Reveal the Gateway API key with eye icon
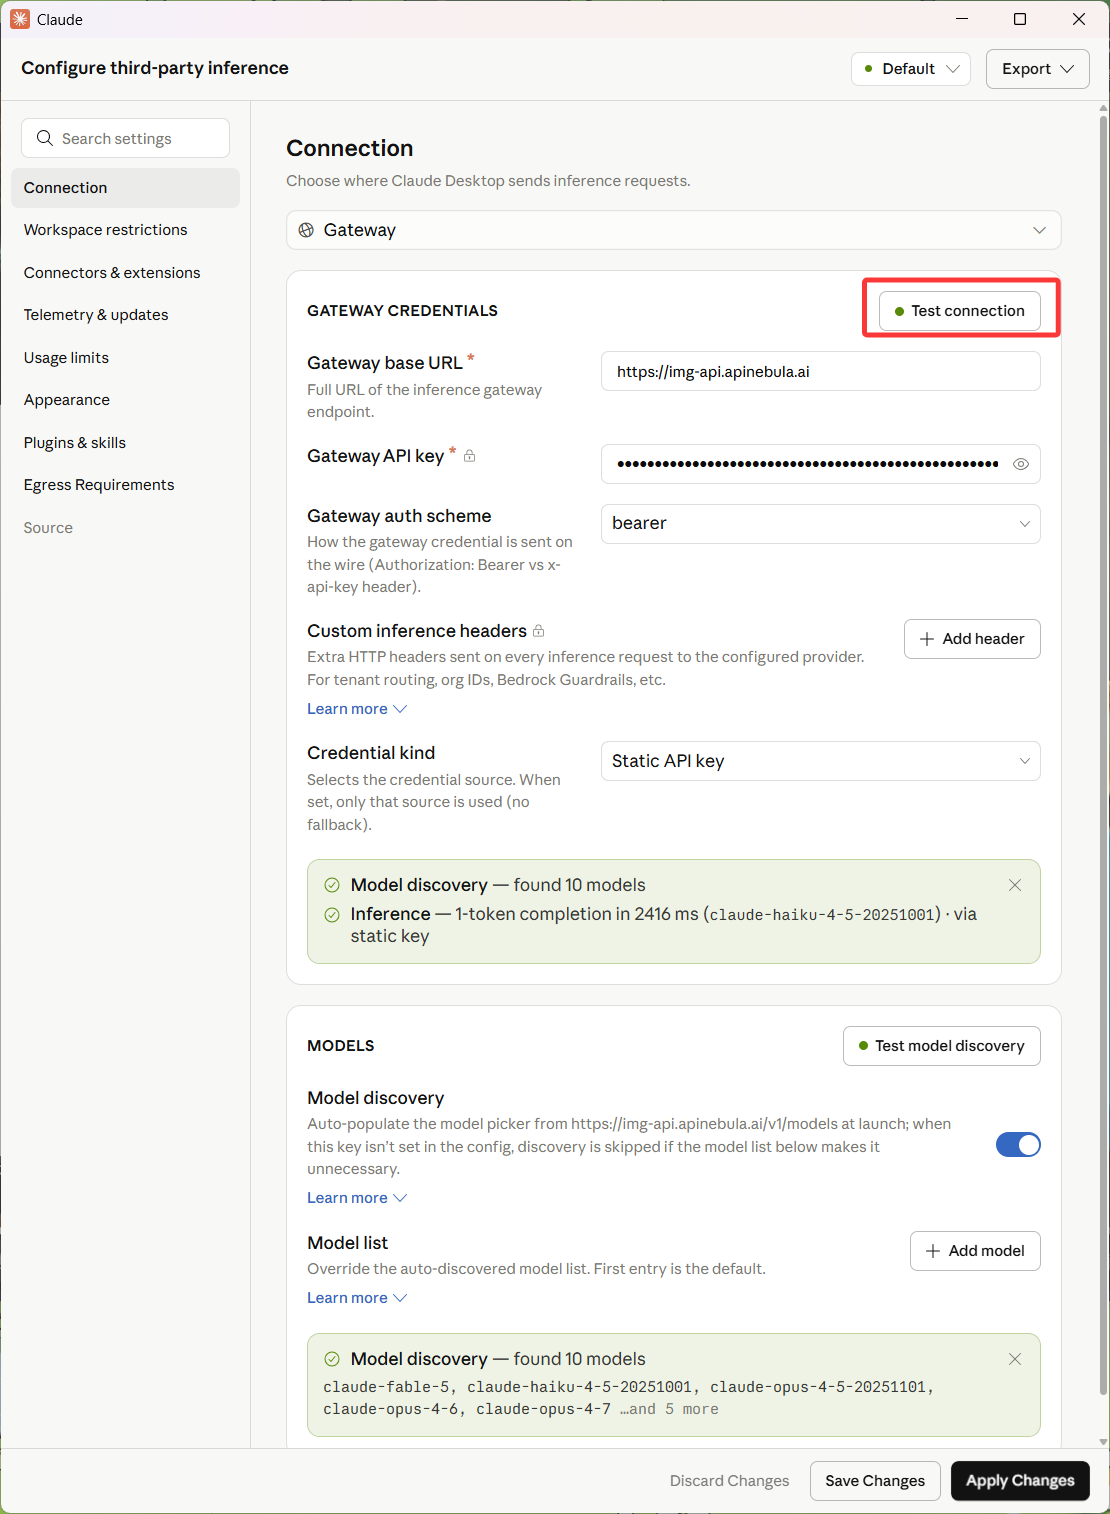This screenshot has height=1514, width=1110. (1021, 464)
